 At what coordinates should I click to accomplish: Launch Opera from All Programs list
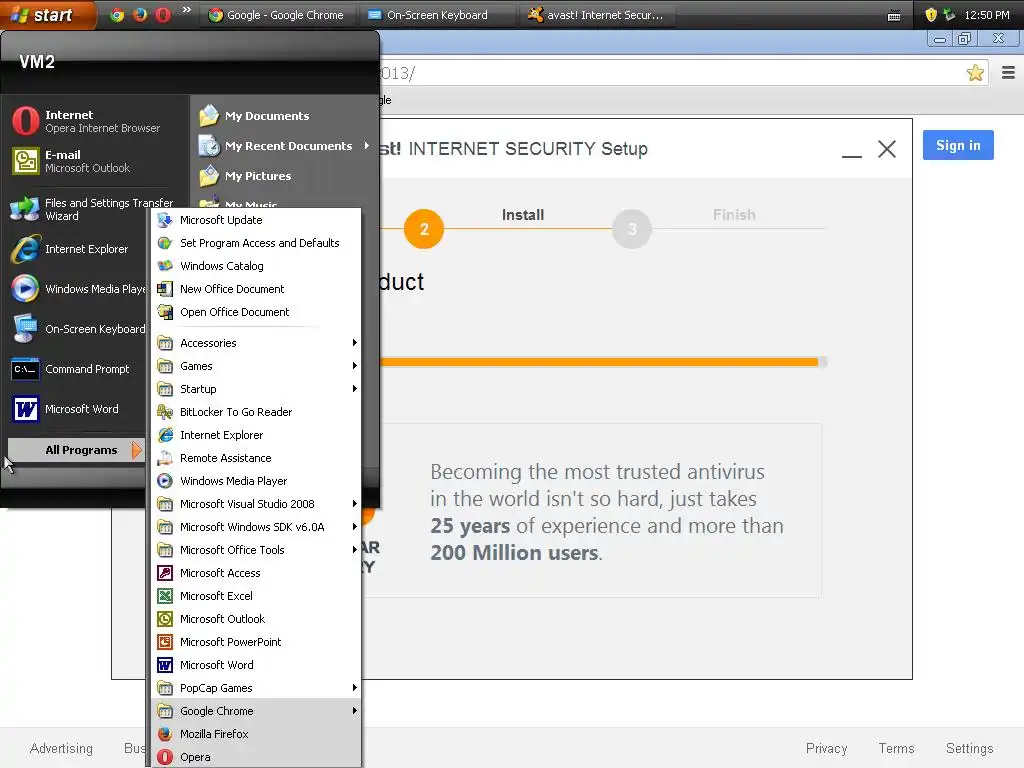coord(257,757)
